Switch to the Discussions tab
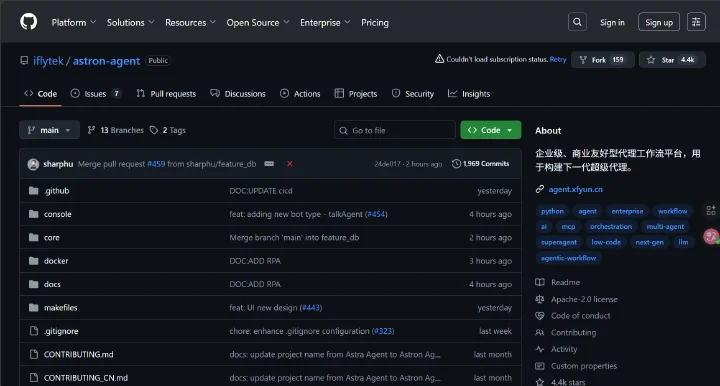The image size is (720, 386). coord(238,94)
